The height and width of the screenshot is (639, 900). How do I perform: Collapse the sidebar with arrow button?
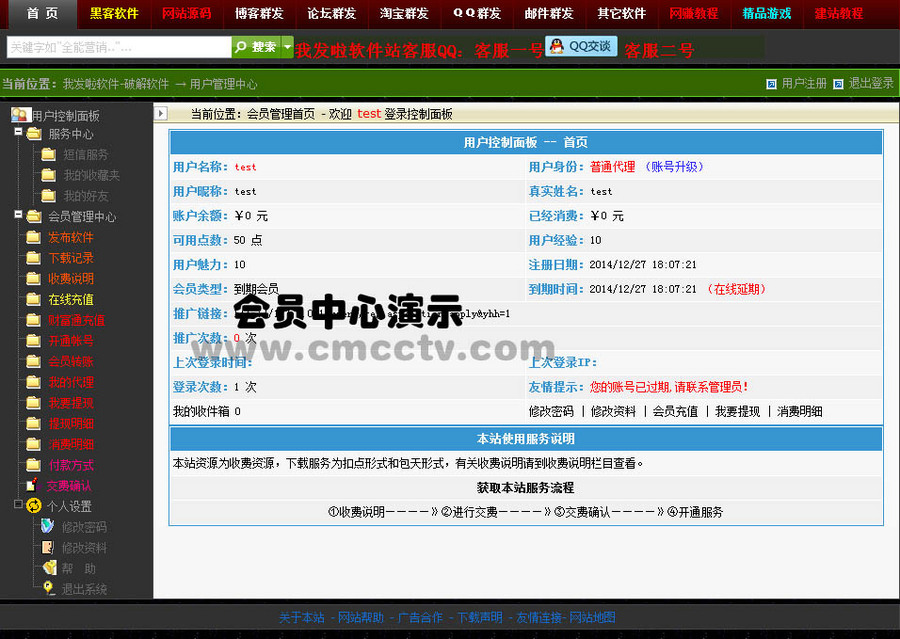tap(161, 114)
